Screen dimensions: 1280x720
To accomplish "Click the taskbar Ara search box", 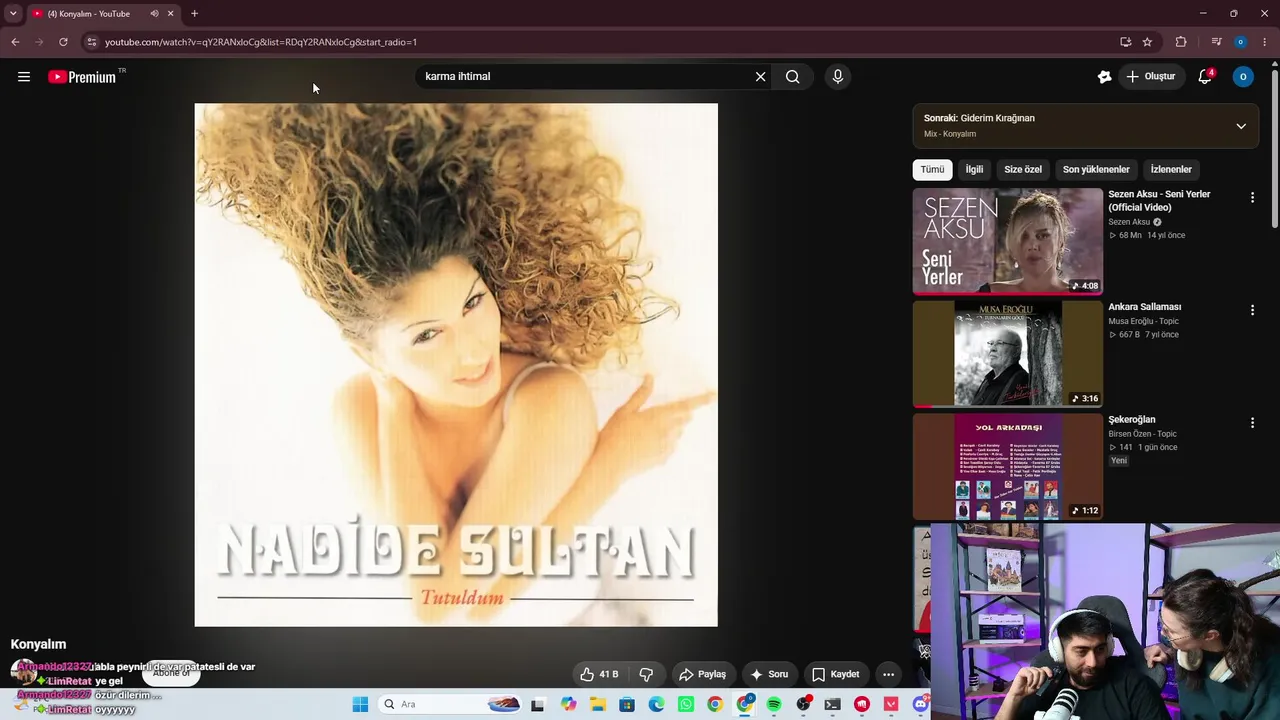I will pyautogui.click(x=450, y=704).
